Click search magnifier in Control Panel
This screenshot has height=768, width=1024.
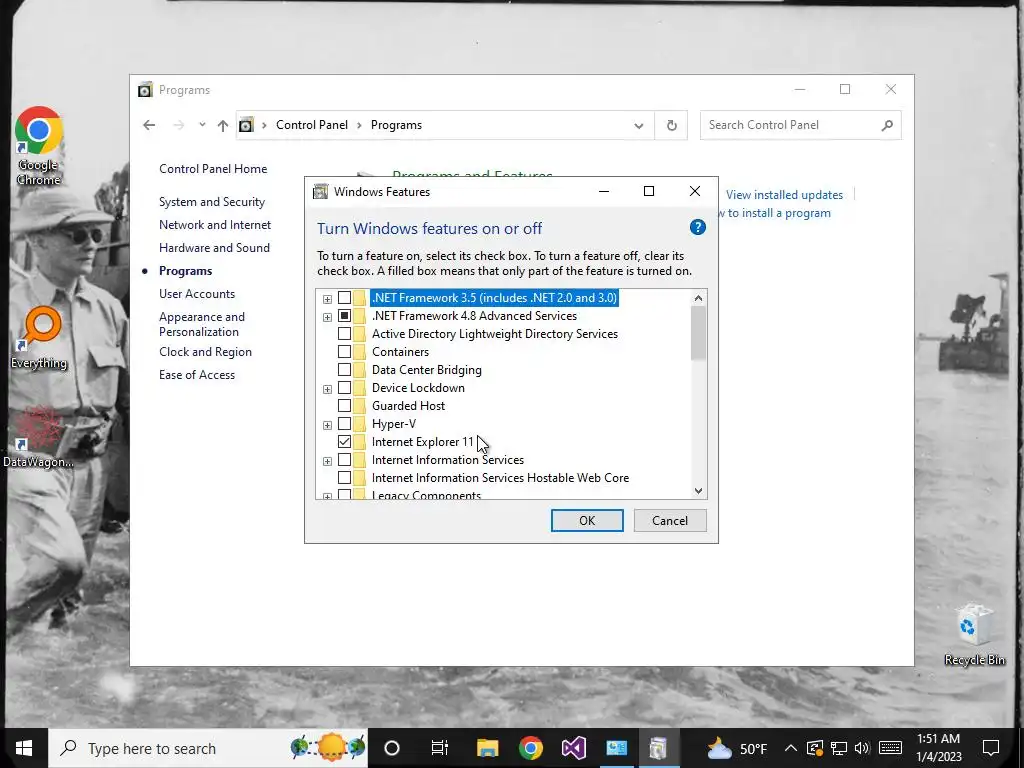(x=887, y=125)
